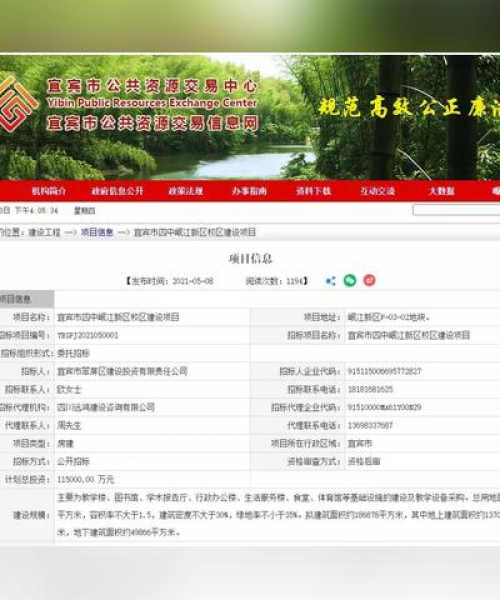Open the 大数据 menu item
This screenshot has width=500, height=600.
tap(442, 191)
